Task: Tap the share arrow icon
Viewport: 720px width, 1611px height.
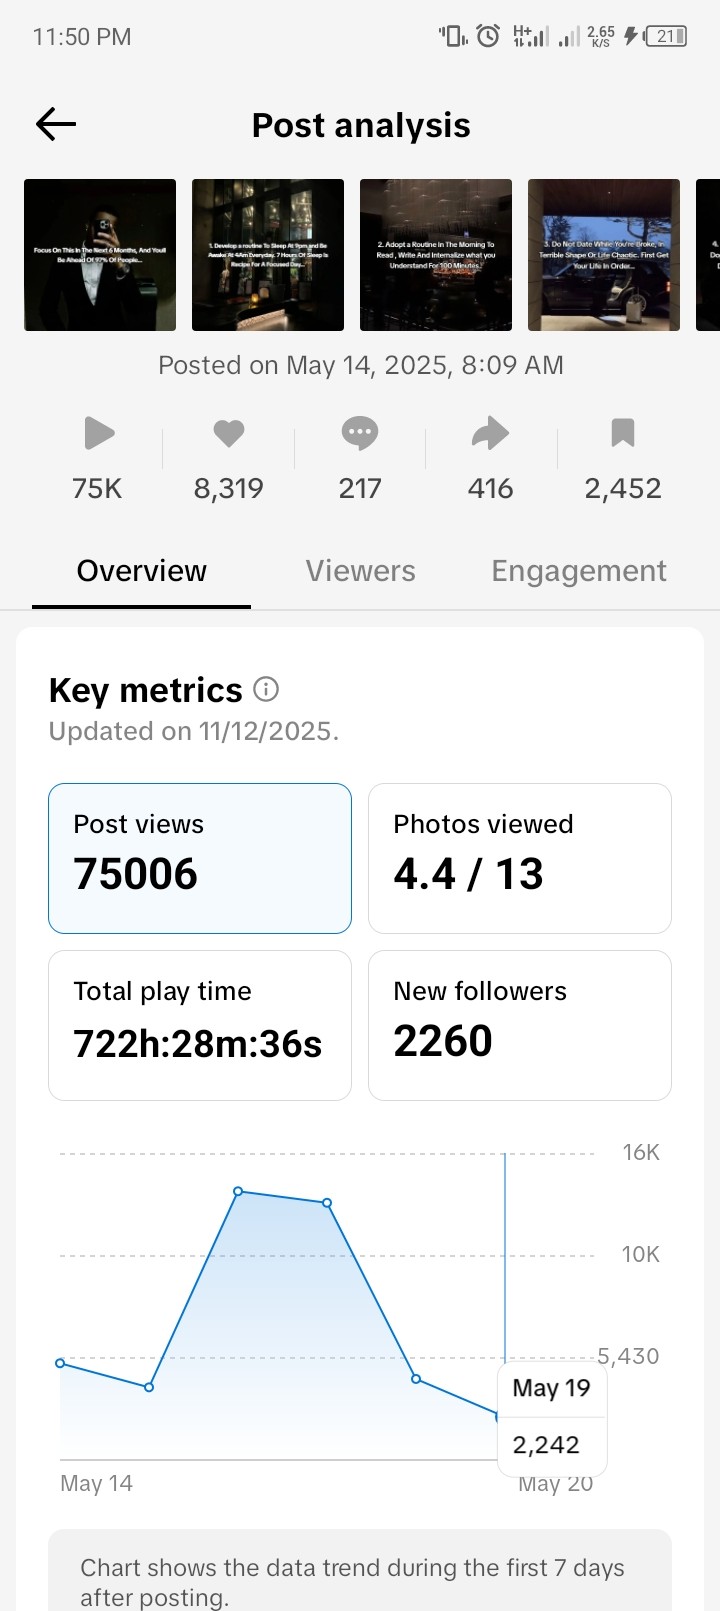Action: tap(490, 433)
